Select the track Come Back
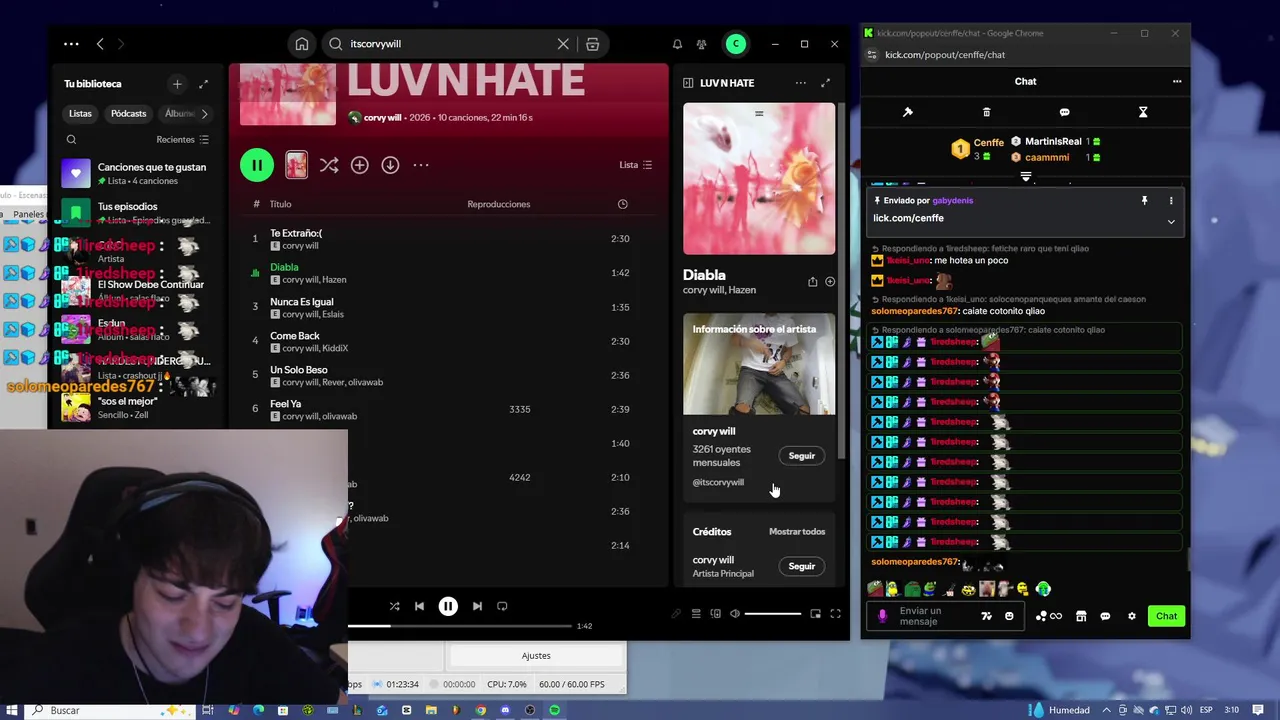 tap(450, 341)
